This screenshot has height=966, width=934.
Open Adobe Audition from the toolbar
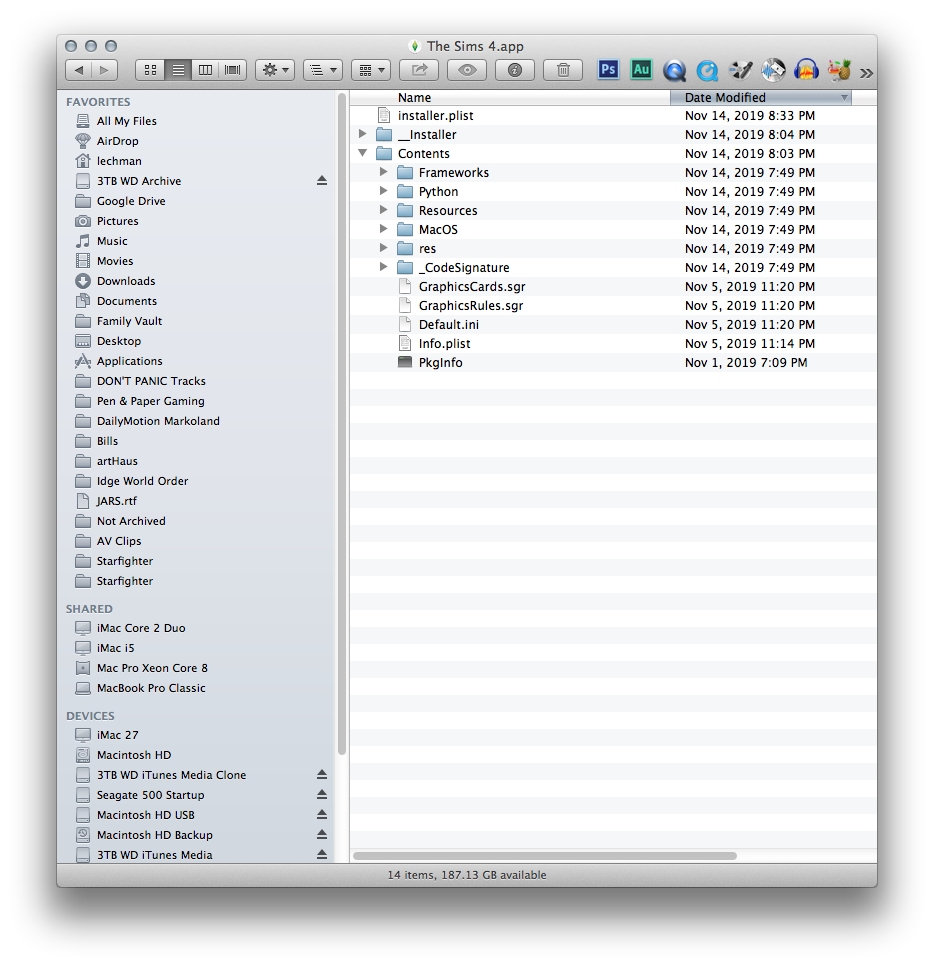pyautogui.click(x=641, y=70)
